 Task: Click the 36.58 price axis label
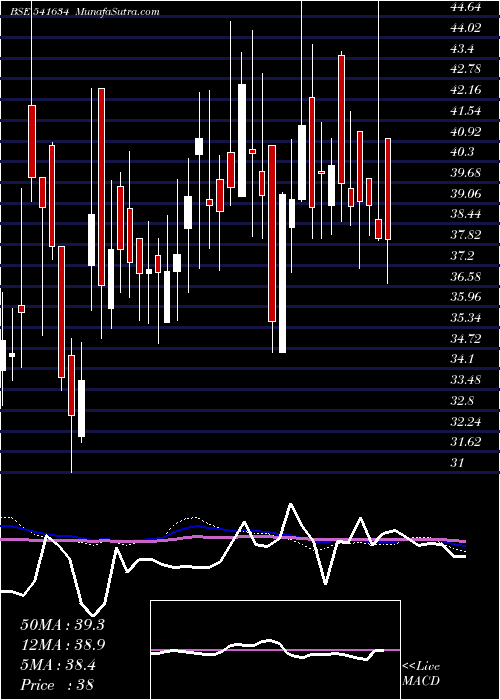466,276
